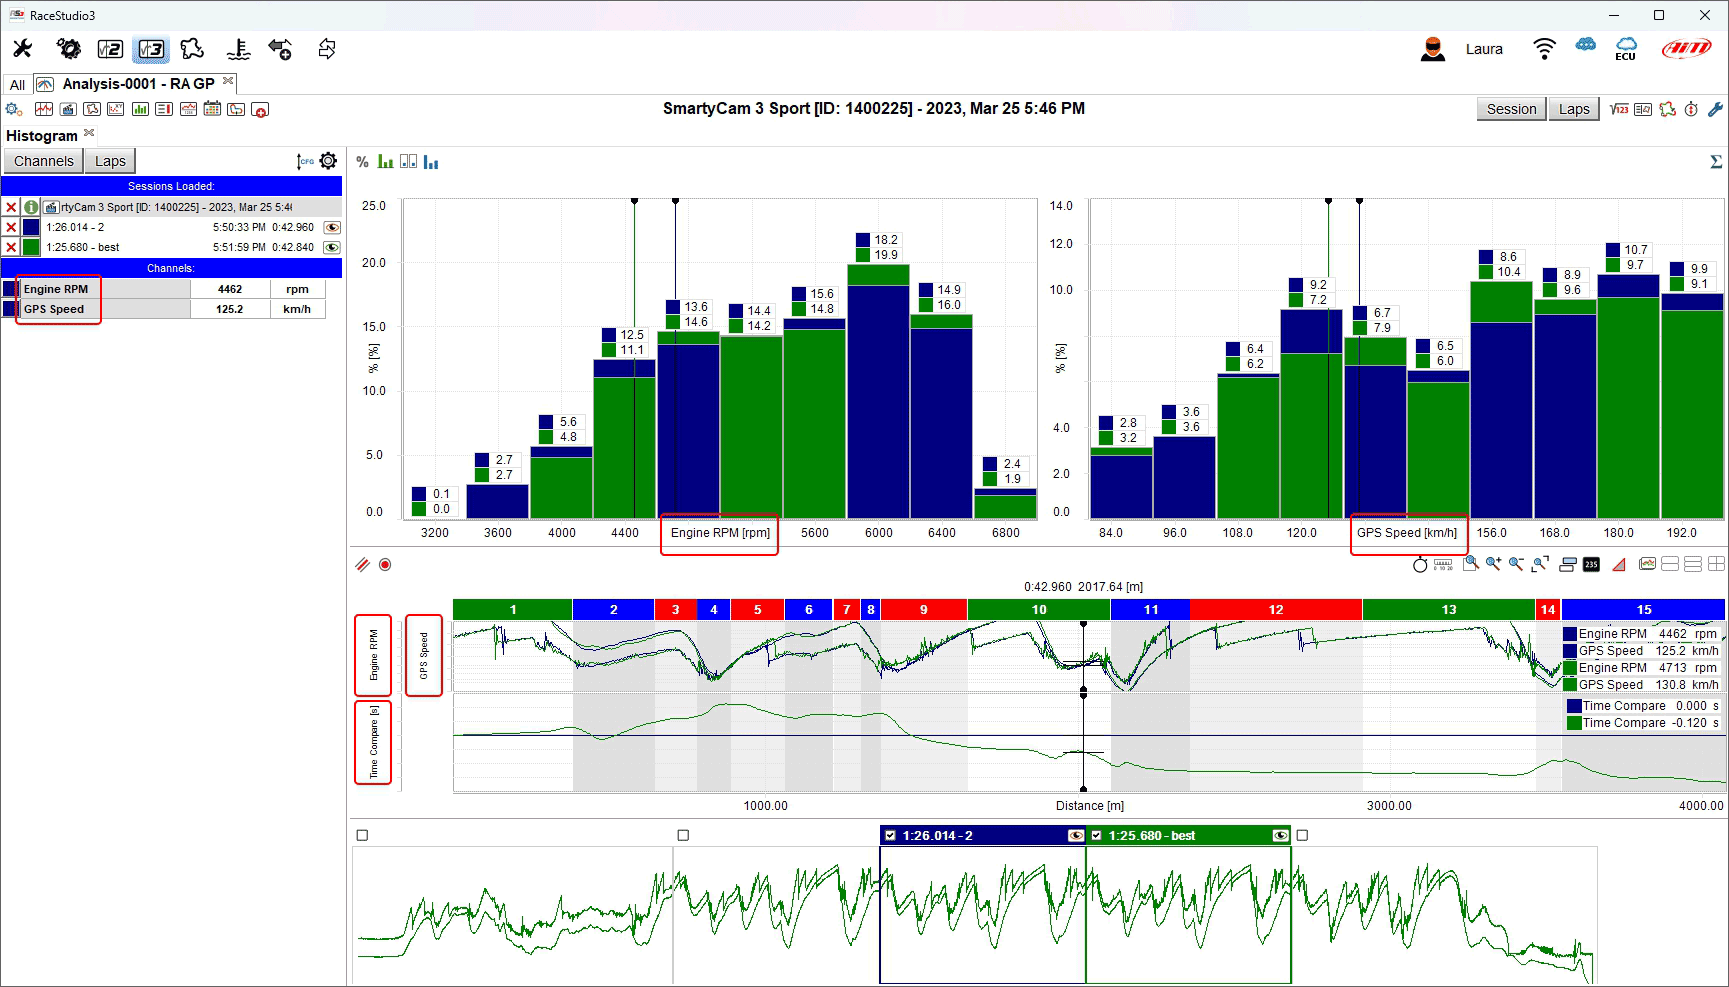Toggle eye visibility for lap 1:25.680 - best

tap(332, 247)
